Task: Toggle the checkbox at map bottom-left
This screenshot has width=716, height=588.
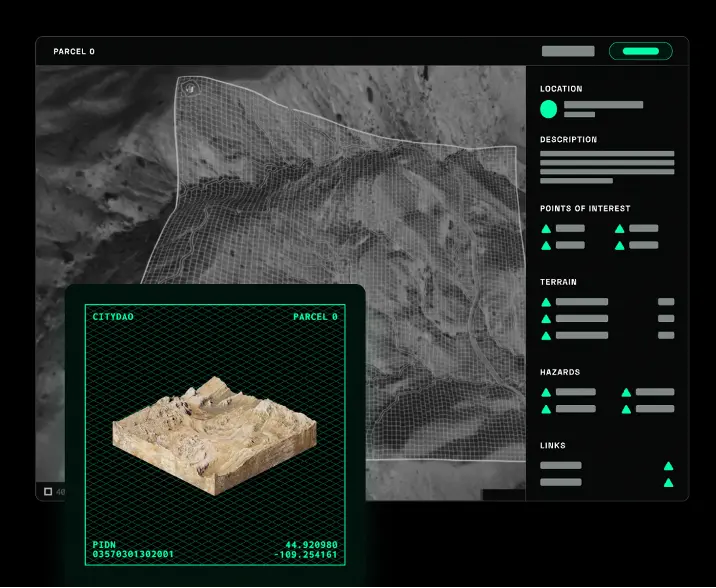Action: point(47,491)
